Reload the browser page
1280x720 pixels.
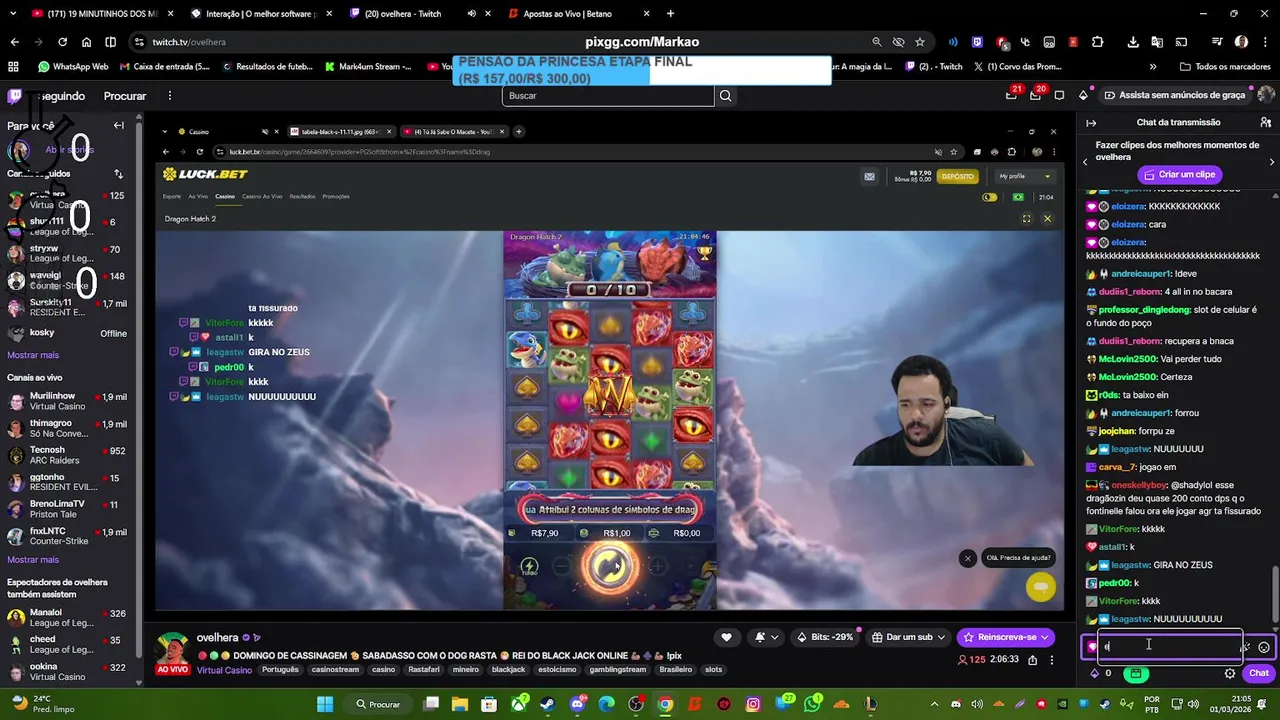[x=62, y=42]
